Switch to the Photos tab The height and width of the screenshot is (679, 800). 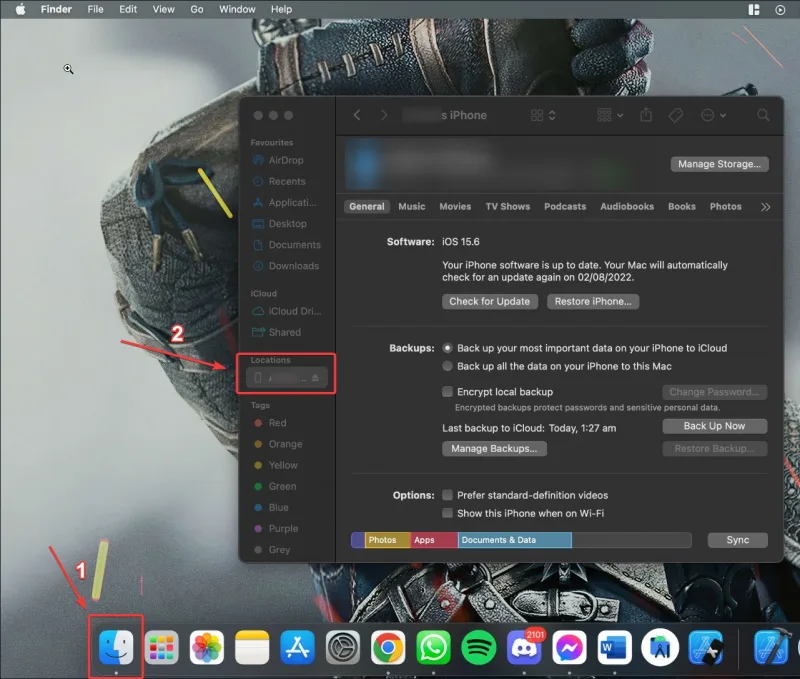click(x=726, y=207)
